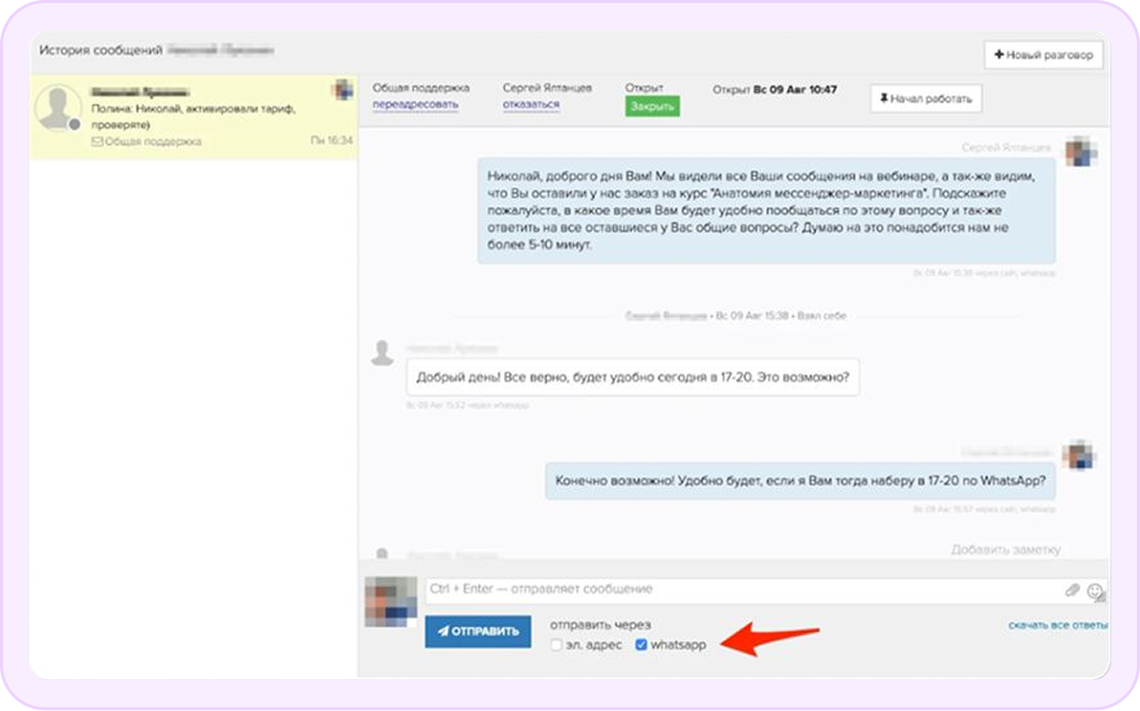Open скачать все ответы link

tap(1057, 625)
